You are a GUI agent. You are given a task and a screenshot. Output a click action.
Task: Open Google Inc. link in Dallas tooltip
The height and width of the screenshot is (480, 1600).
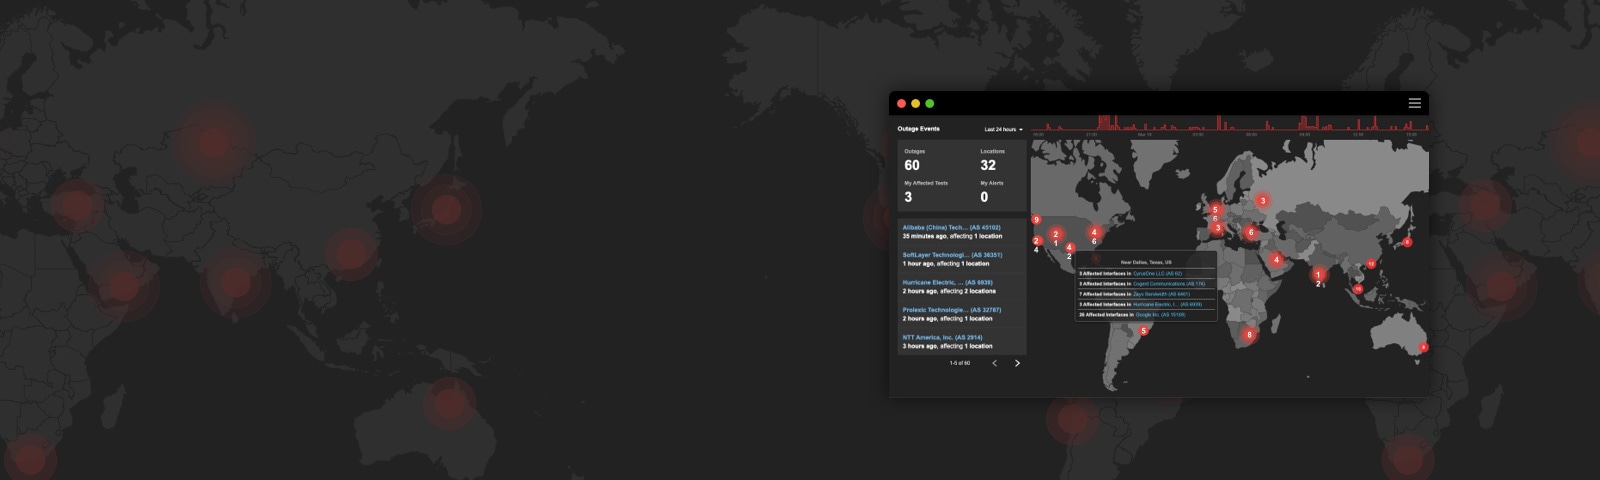(1159, 314)
